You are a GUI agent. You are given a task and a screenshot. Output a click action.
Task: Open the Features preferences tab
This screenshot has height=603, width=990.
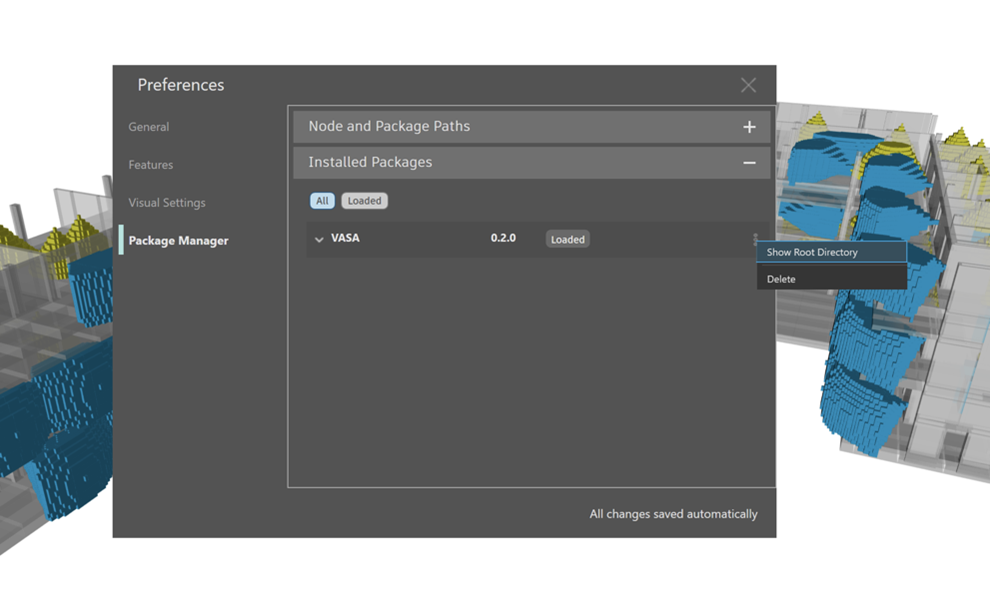click(151, 165)
